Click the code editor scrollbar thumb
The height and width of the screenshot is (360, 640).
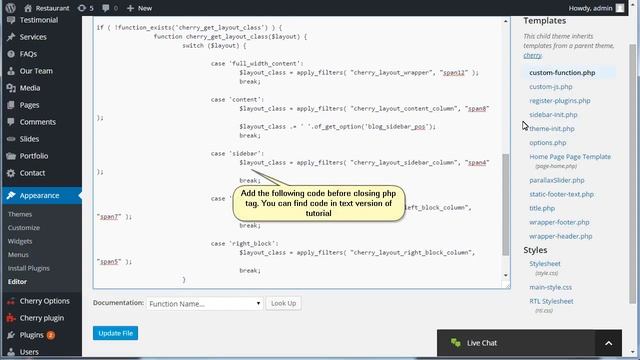(x=506, y=204)
